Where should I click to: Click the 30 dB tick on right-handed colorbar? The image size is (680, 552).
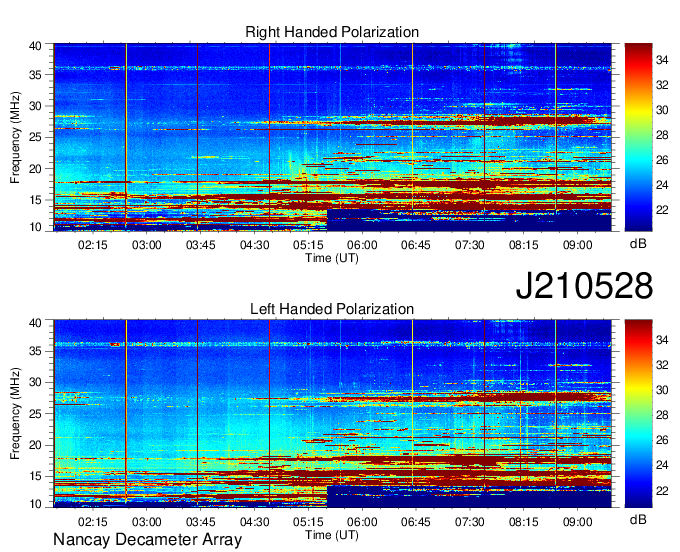point(662,110)
